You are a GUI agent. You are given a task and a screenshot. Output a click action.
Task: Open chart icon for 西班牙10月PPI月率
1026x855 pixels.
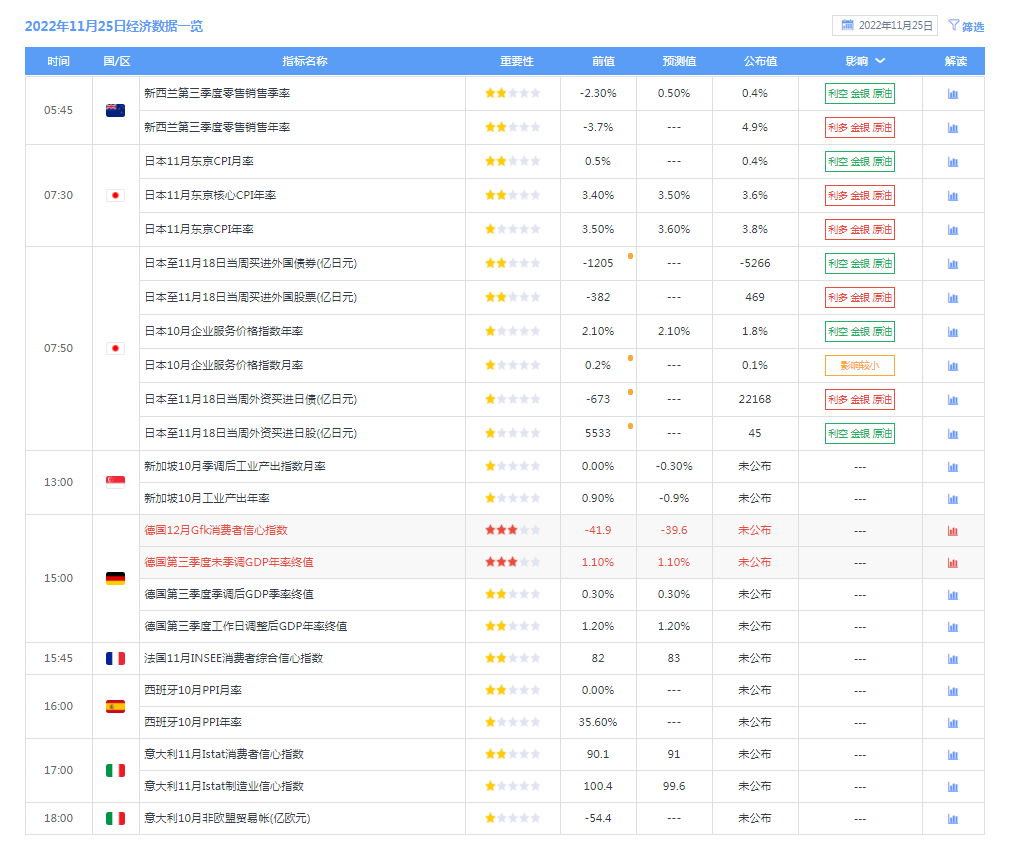[953, 691]
